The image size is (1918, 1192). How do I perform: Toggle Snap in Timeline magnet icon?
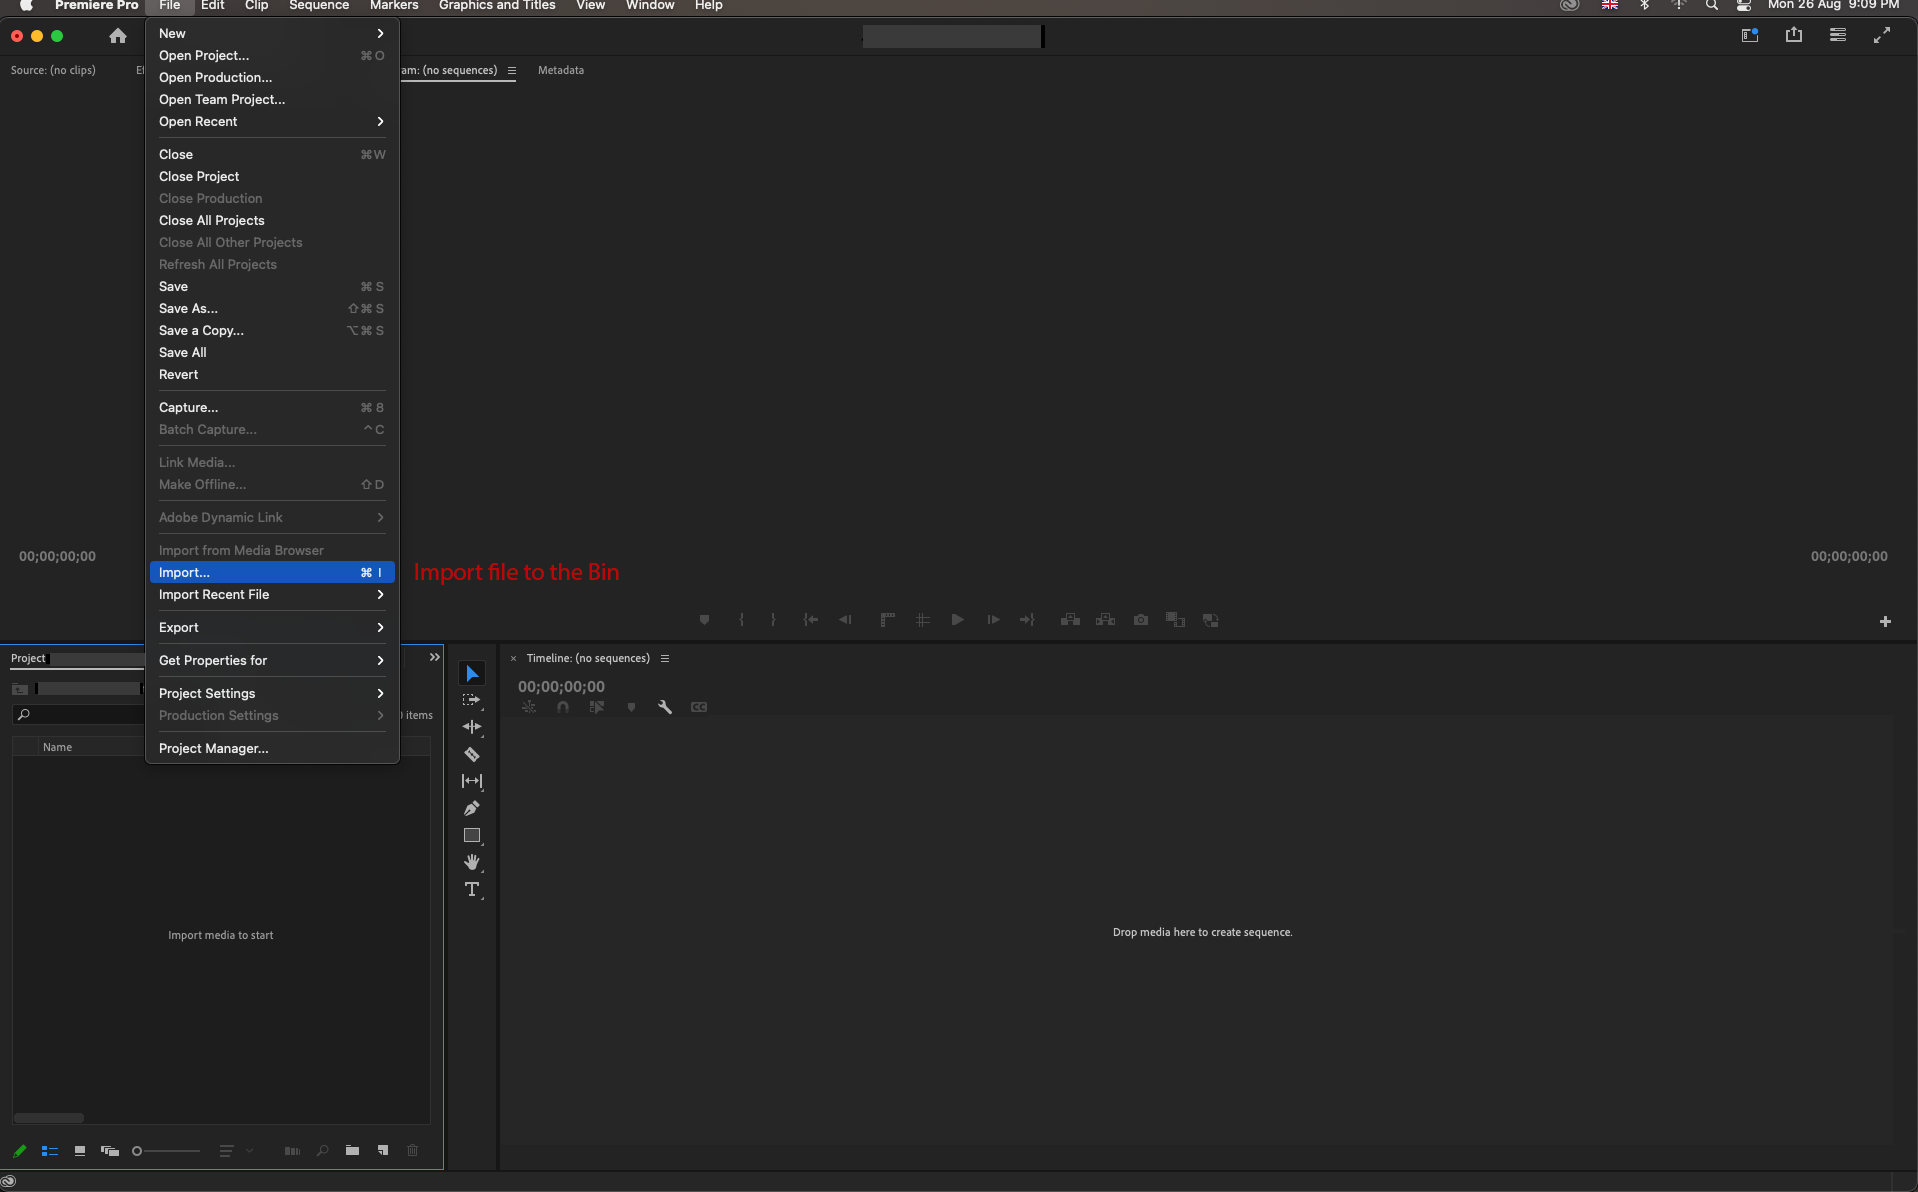tap(563, 707)
